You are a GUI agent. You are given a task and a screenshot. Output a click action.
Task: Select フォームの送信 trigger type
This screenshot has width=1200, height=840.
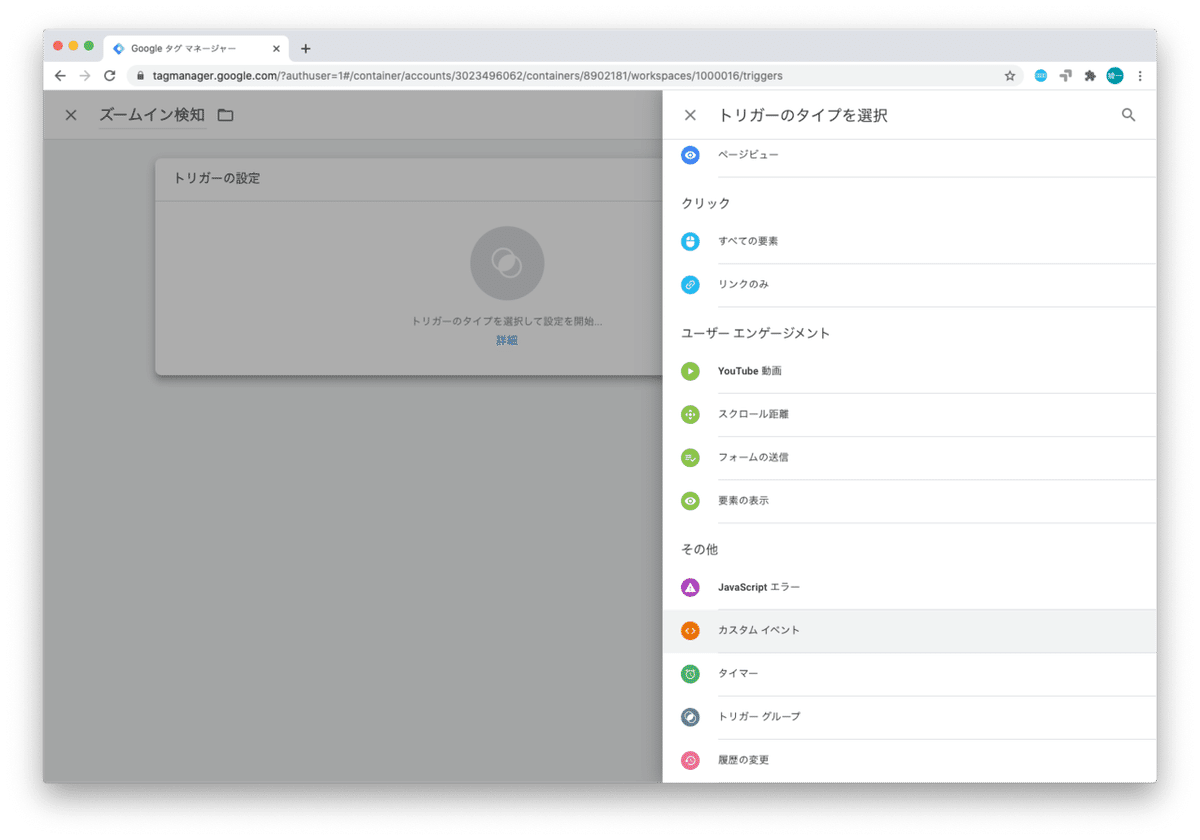point(909,457)
